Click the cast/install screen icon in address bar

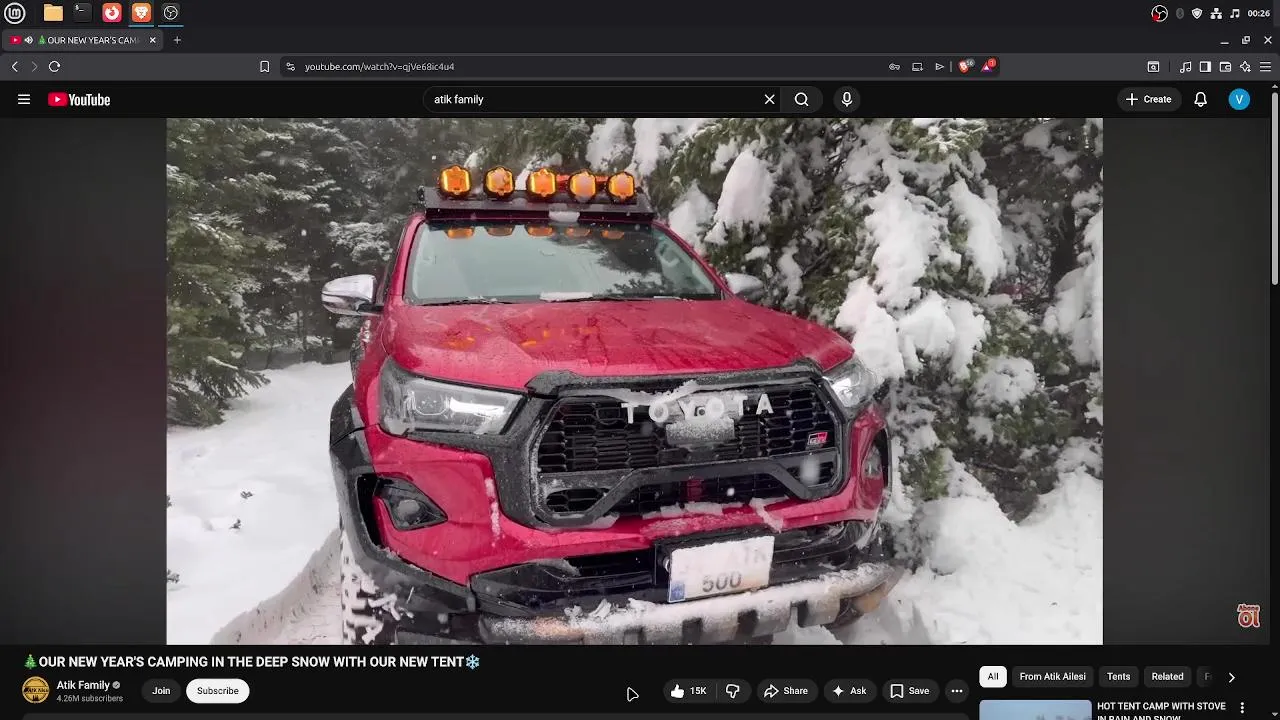point(917,66)
